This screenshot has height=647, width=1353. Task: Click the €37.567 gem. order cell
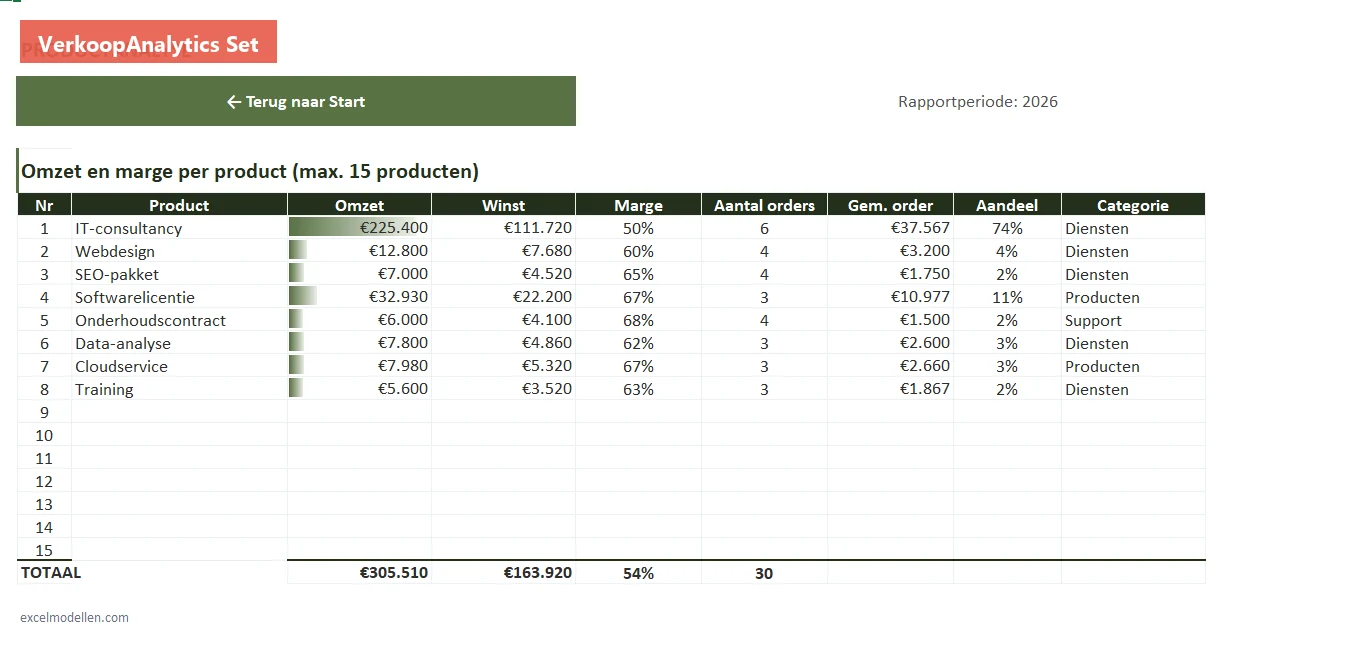point(890,228)
